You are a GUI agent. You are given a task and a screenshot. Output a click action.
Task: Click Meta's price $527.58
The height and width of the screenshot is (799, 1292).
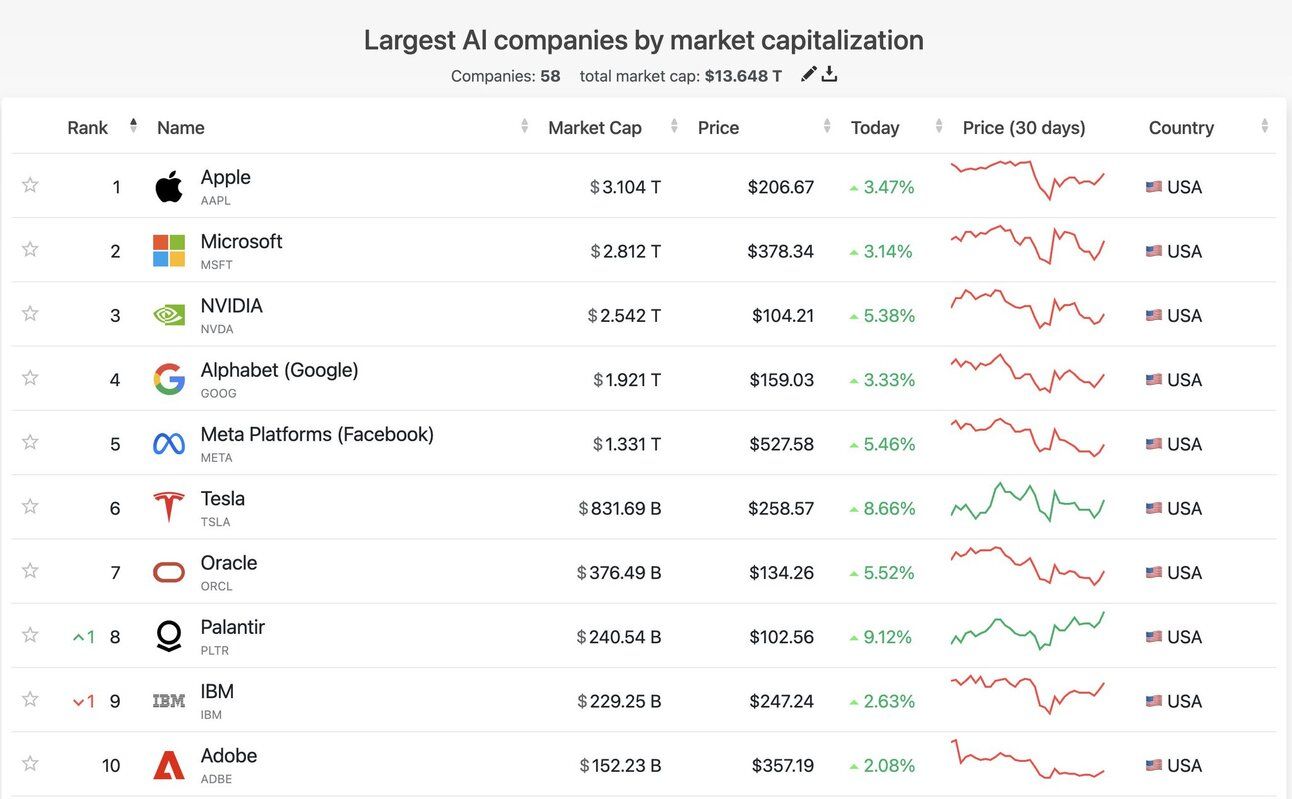[781, 444]
